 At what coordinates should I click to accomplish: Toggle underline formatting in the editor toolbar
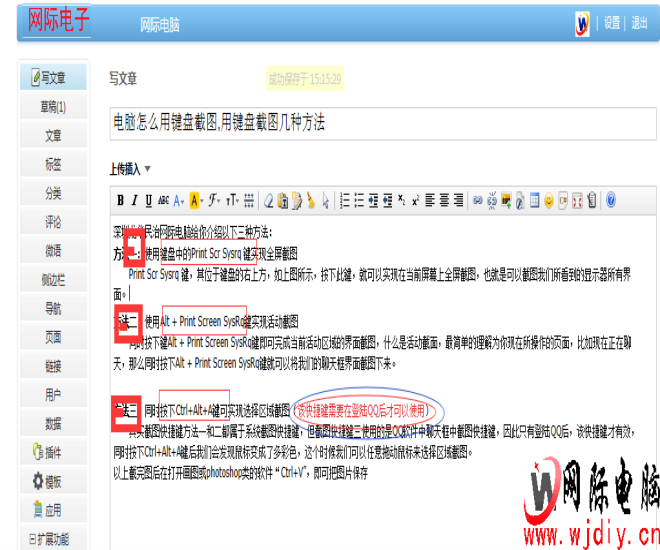pos(148,200)
